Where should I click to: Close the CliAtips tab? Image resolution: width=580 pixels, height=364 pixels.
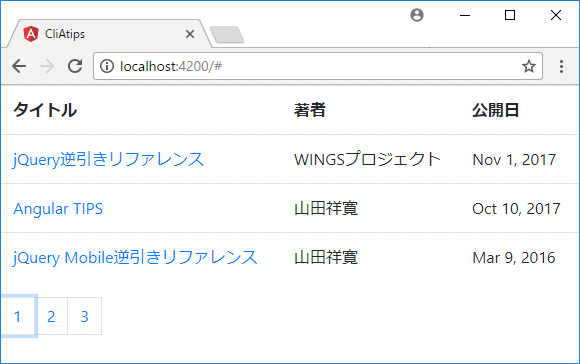tap(190, 34)
